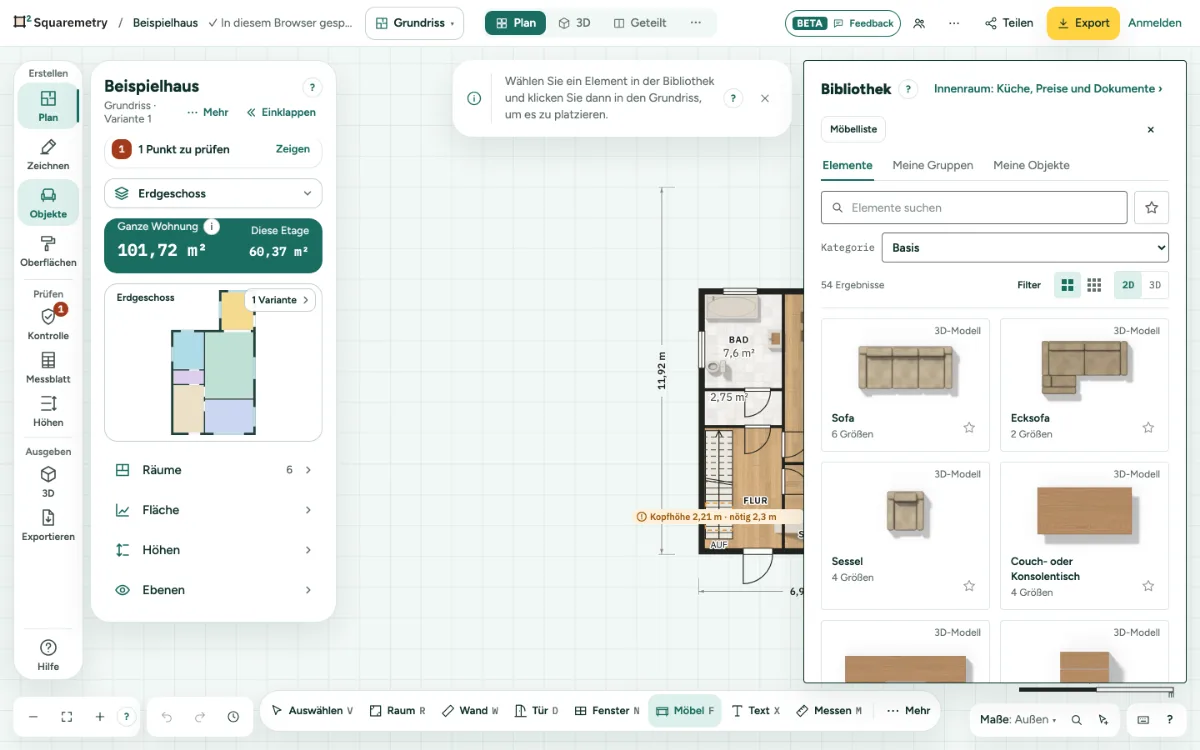Viewport: 1200px width, 750px height.
Task: Switch to Meine Gruppen tab
Action: [933, 165]
